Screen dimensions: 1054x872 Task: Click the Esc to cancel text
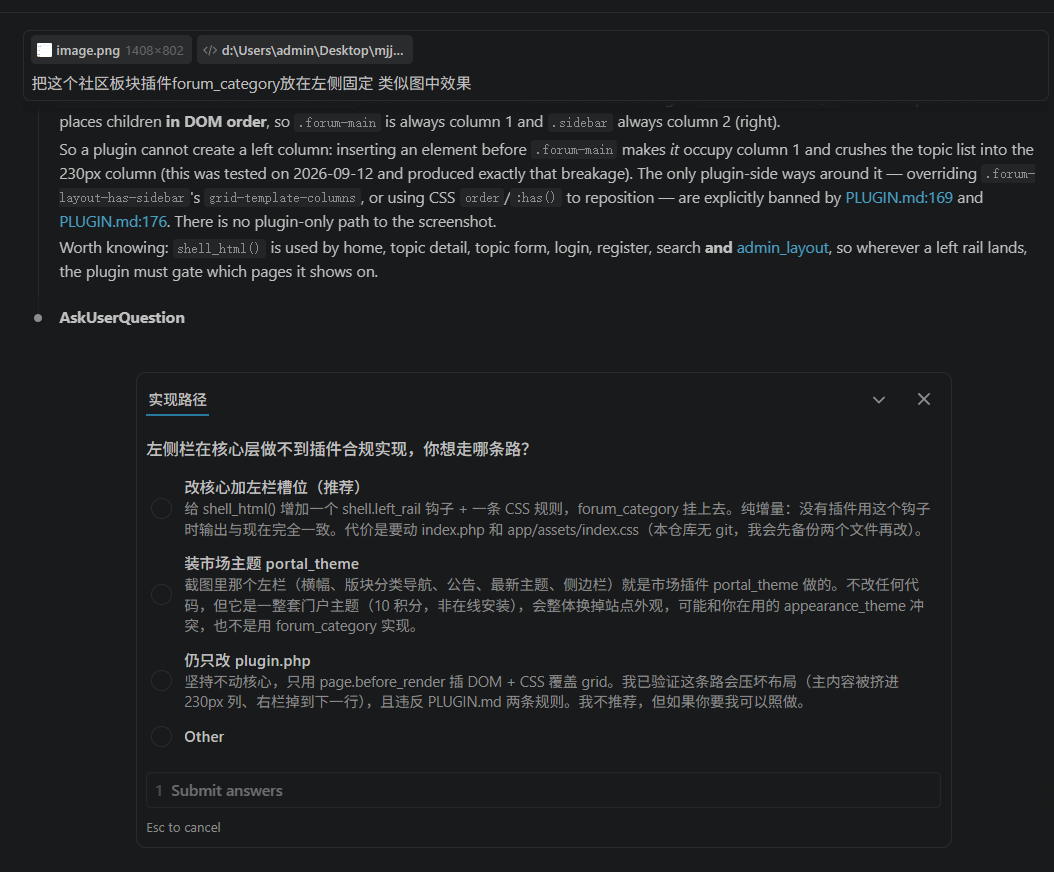[184, 828]
